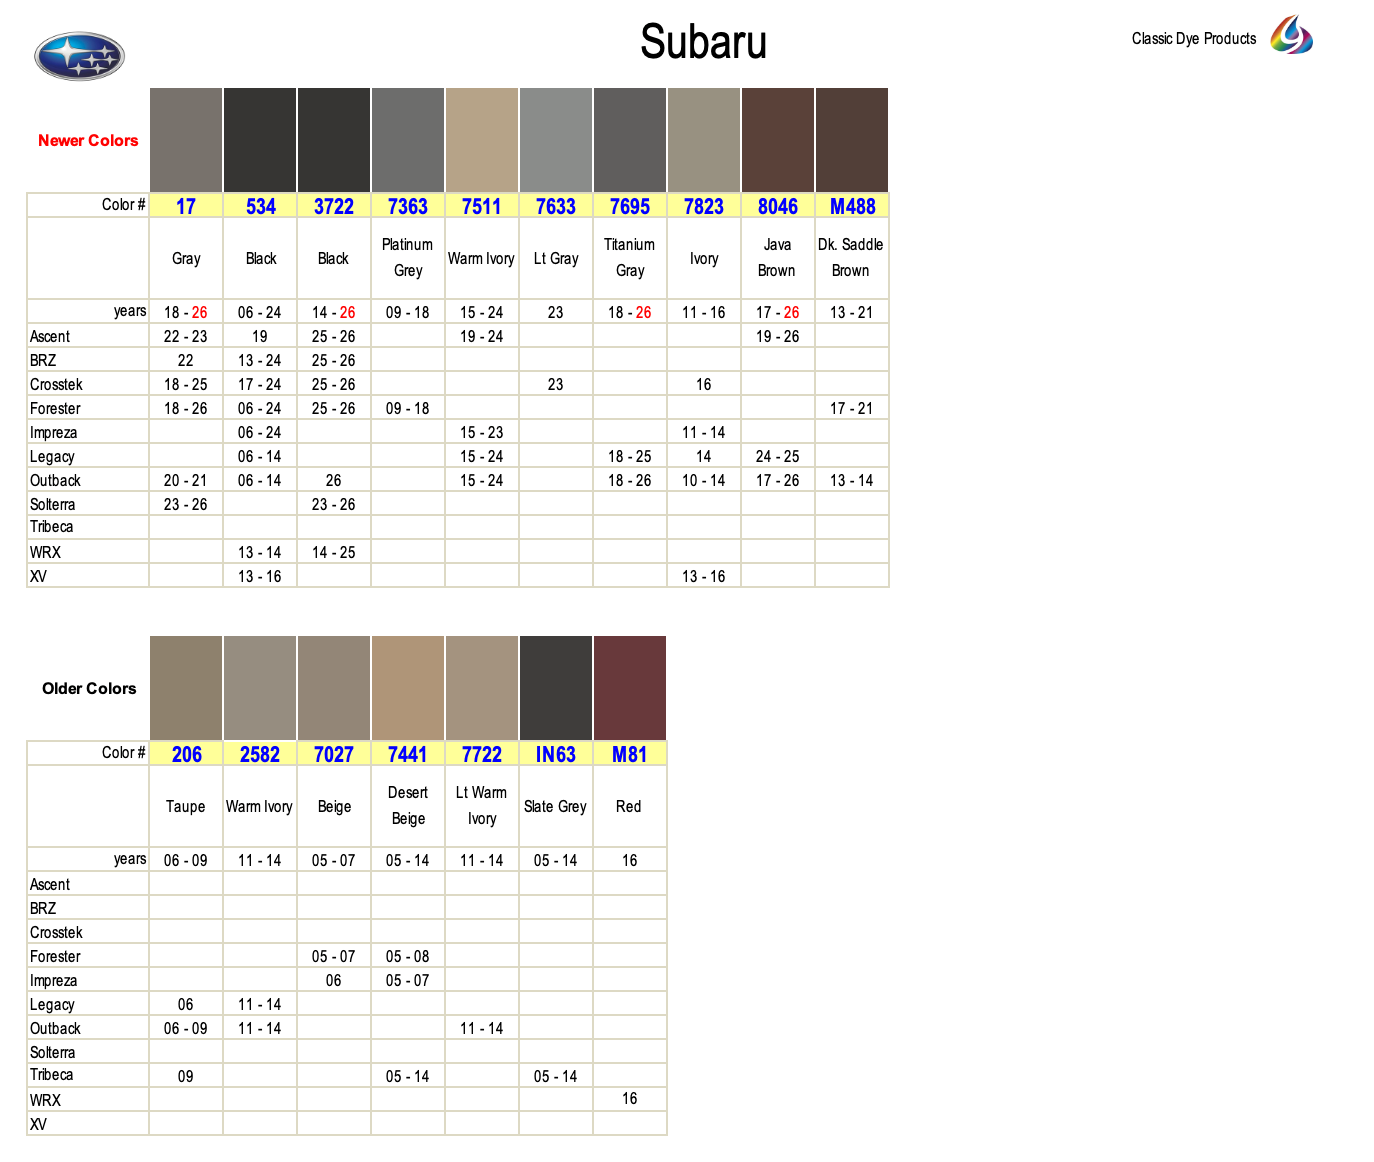Screen dimensions: 1374x1162
Task: Click WRX 14 - 25 Black cell
Action: [x=334, y=553]
